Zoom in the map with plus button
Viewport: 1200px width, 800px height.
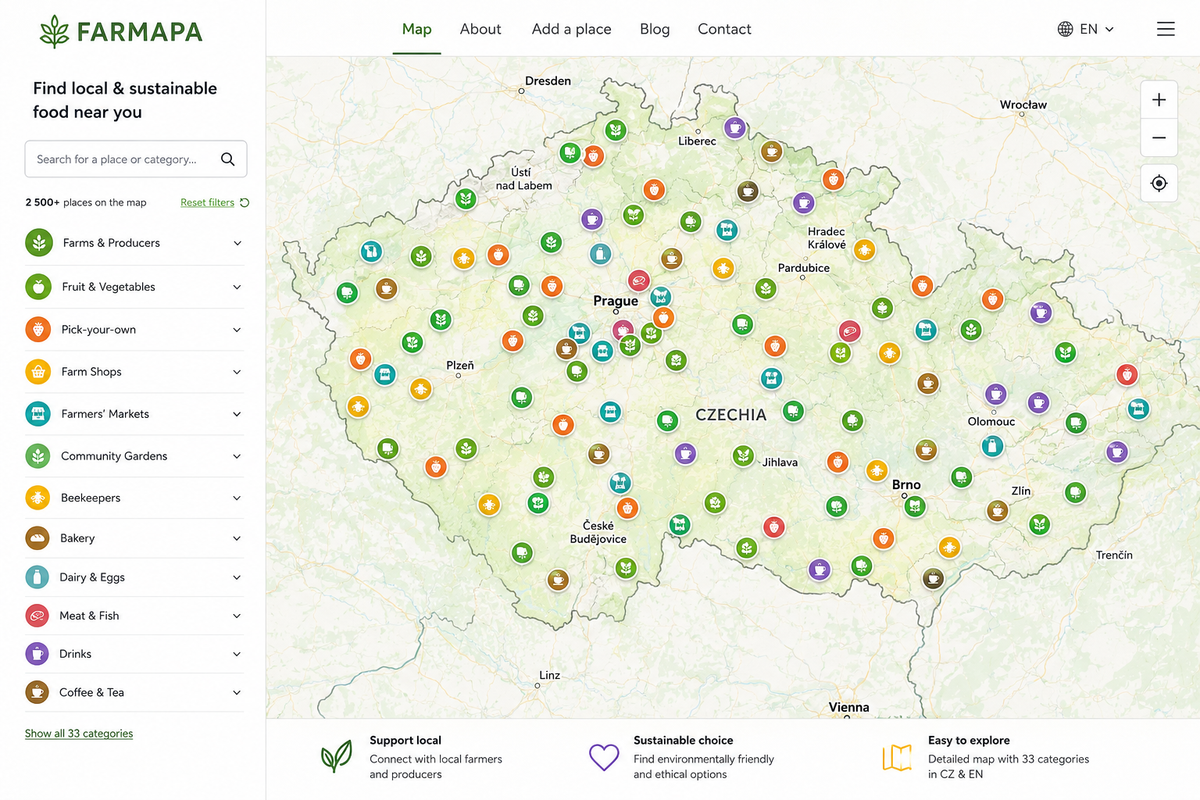(1159, 99)
